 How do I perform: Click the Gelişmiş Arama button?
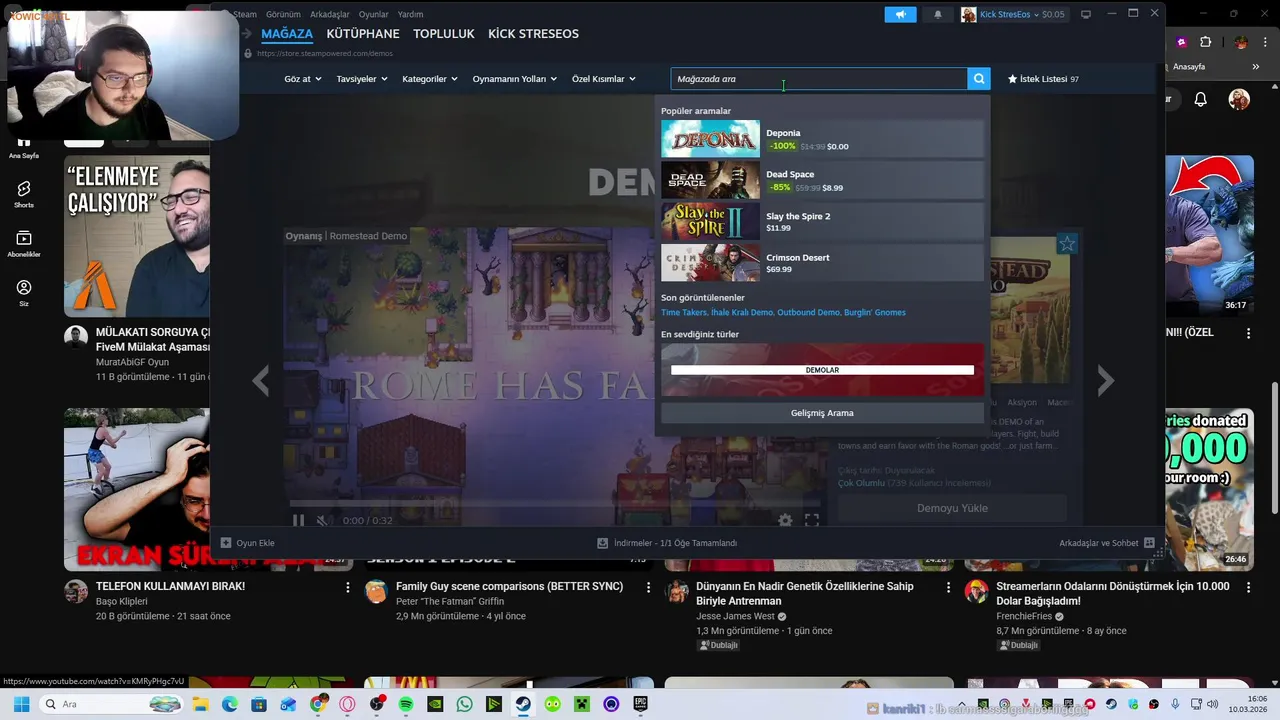(822, 413)
